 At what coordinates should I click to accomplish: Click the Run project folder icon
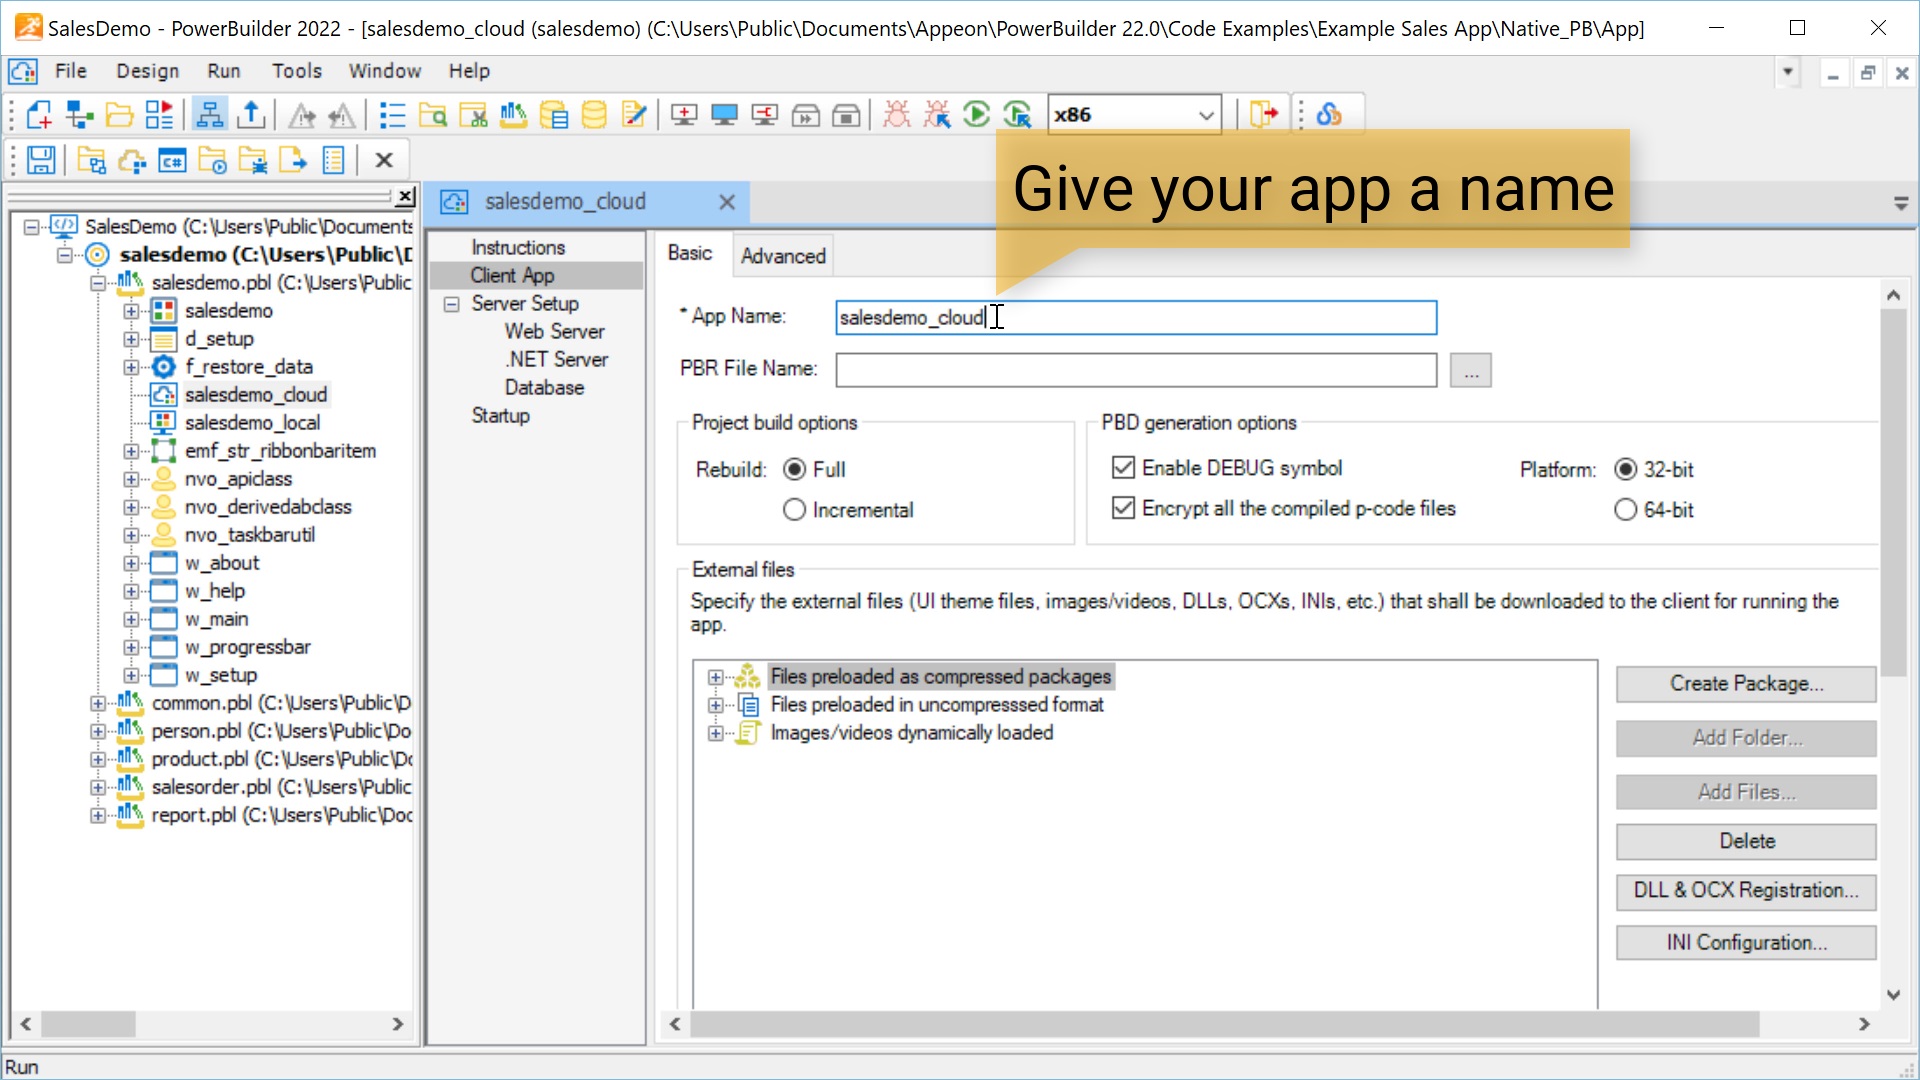(212, 160)
